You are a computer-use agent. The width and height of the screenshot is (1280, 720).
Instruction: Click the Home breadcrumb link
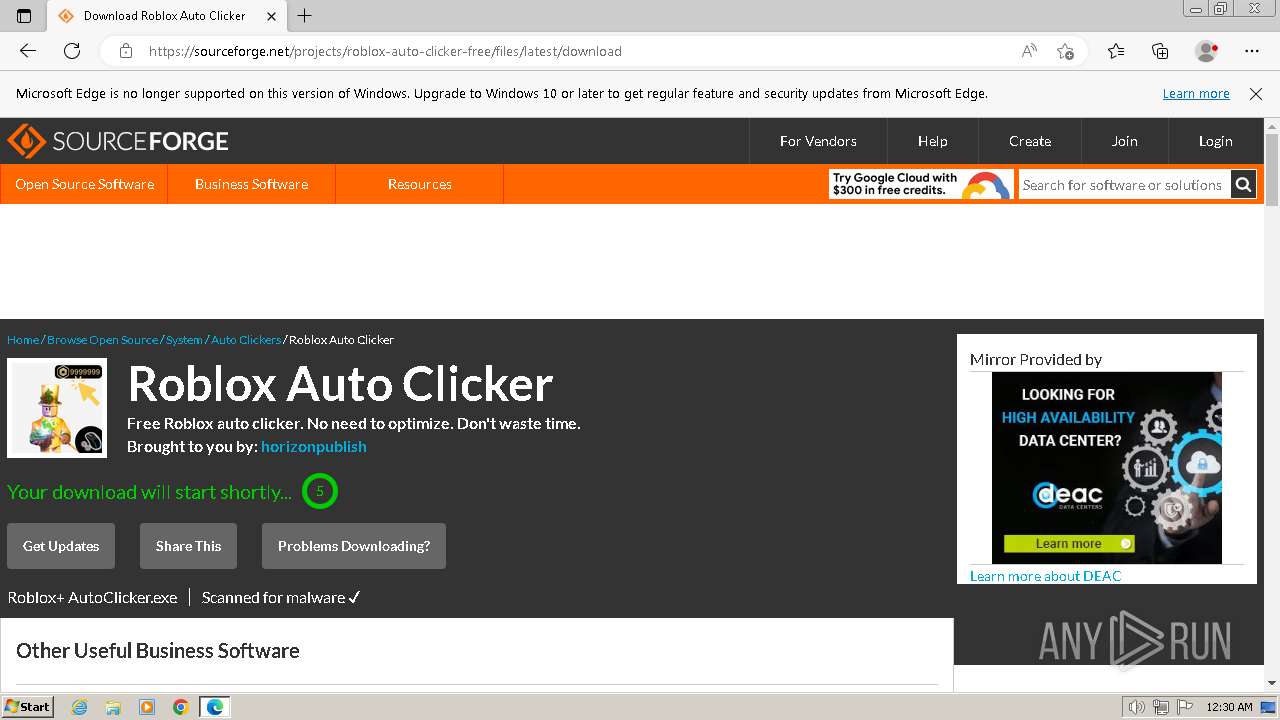click(x=23, y=340)
